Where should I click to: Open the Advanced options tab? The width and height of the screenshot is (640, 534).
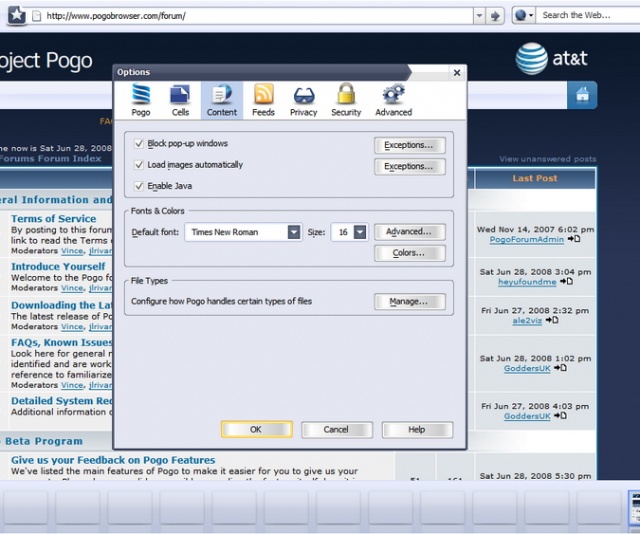point(393,100)
